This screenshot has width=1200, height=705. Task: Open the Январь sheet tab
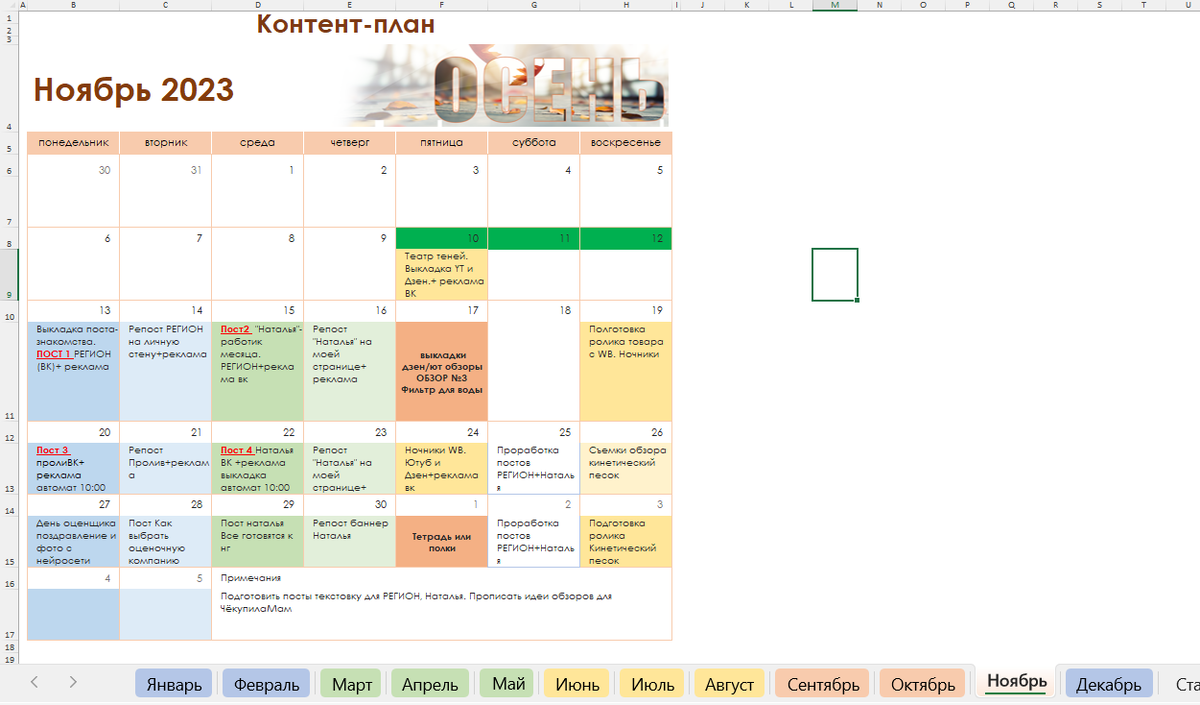174,684
